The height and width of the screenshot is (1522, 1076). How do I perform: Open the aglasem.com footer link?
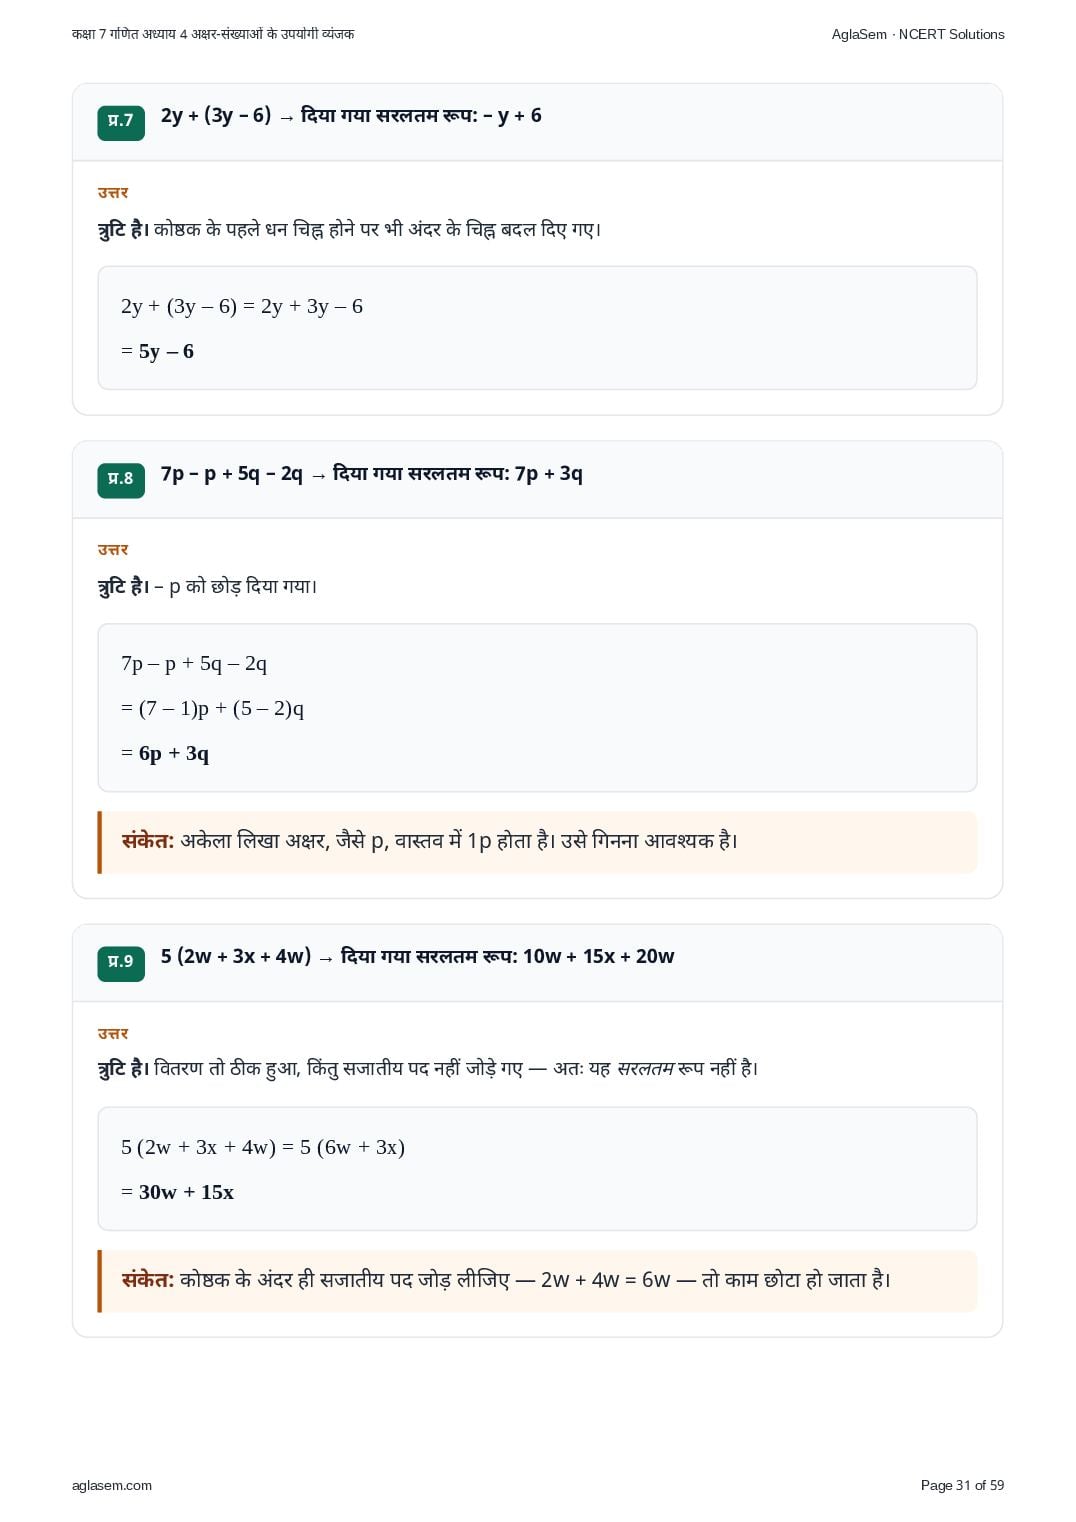112,1485
